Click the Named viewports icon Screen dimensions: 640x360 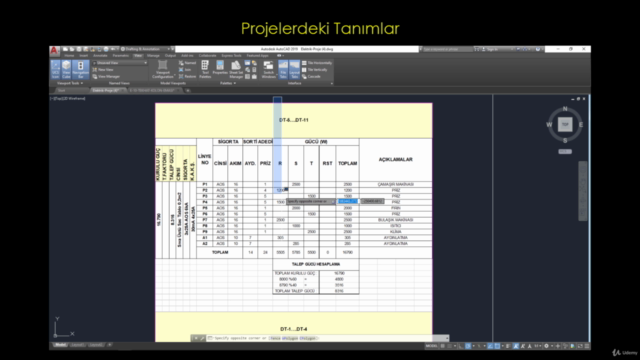click(x=187, y=63)
